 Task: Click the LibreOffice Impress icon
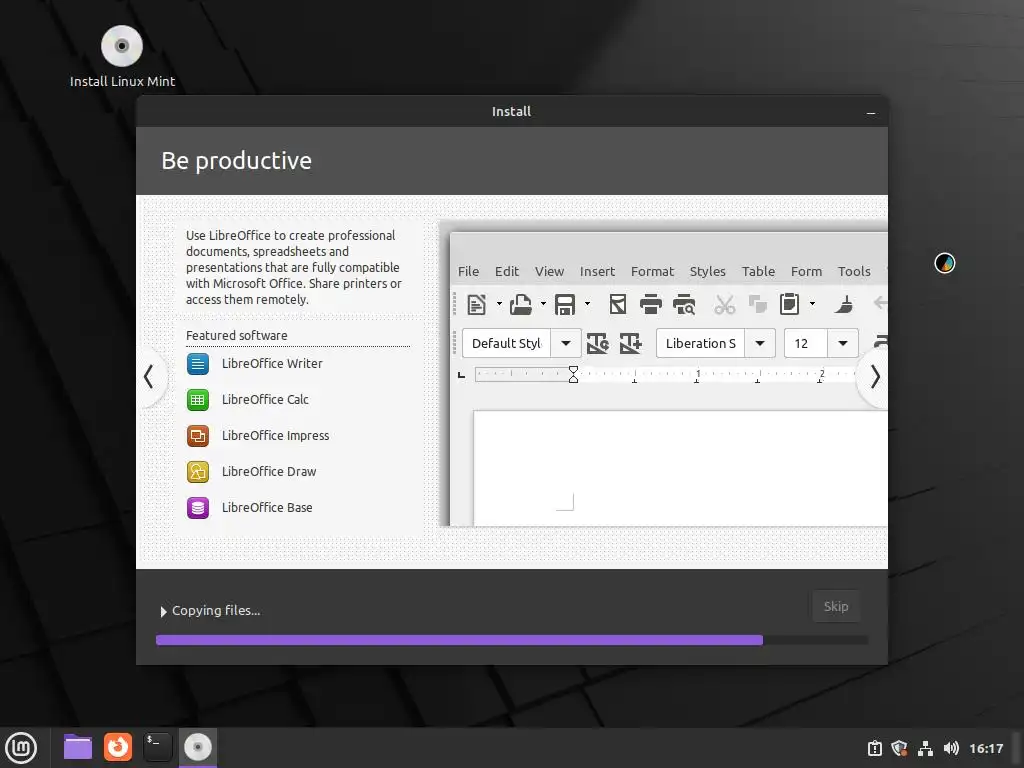click(198, 436)
